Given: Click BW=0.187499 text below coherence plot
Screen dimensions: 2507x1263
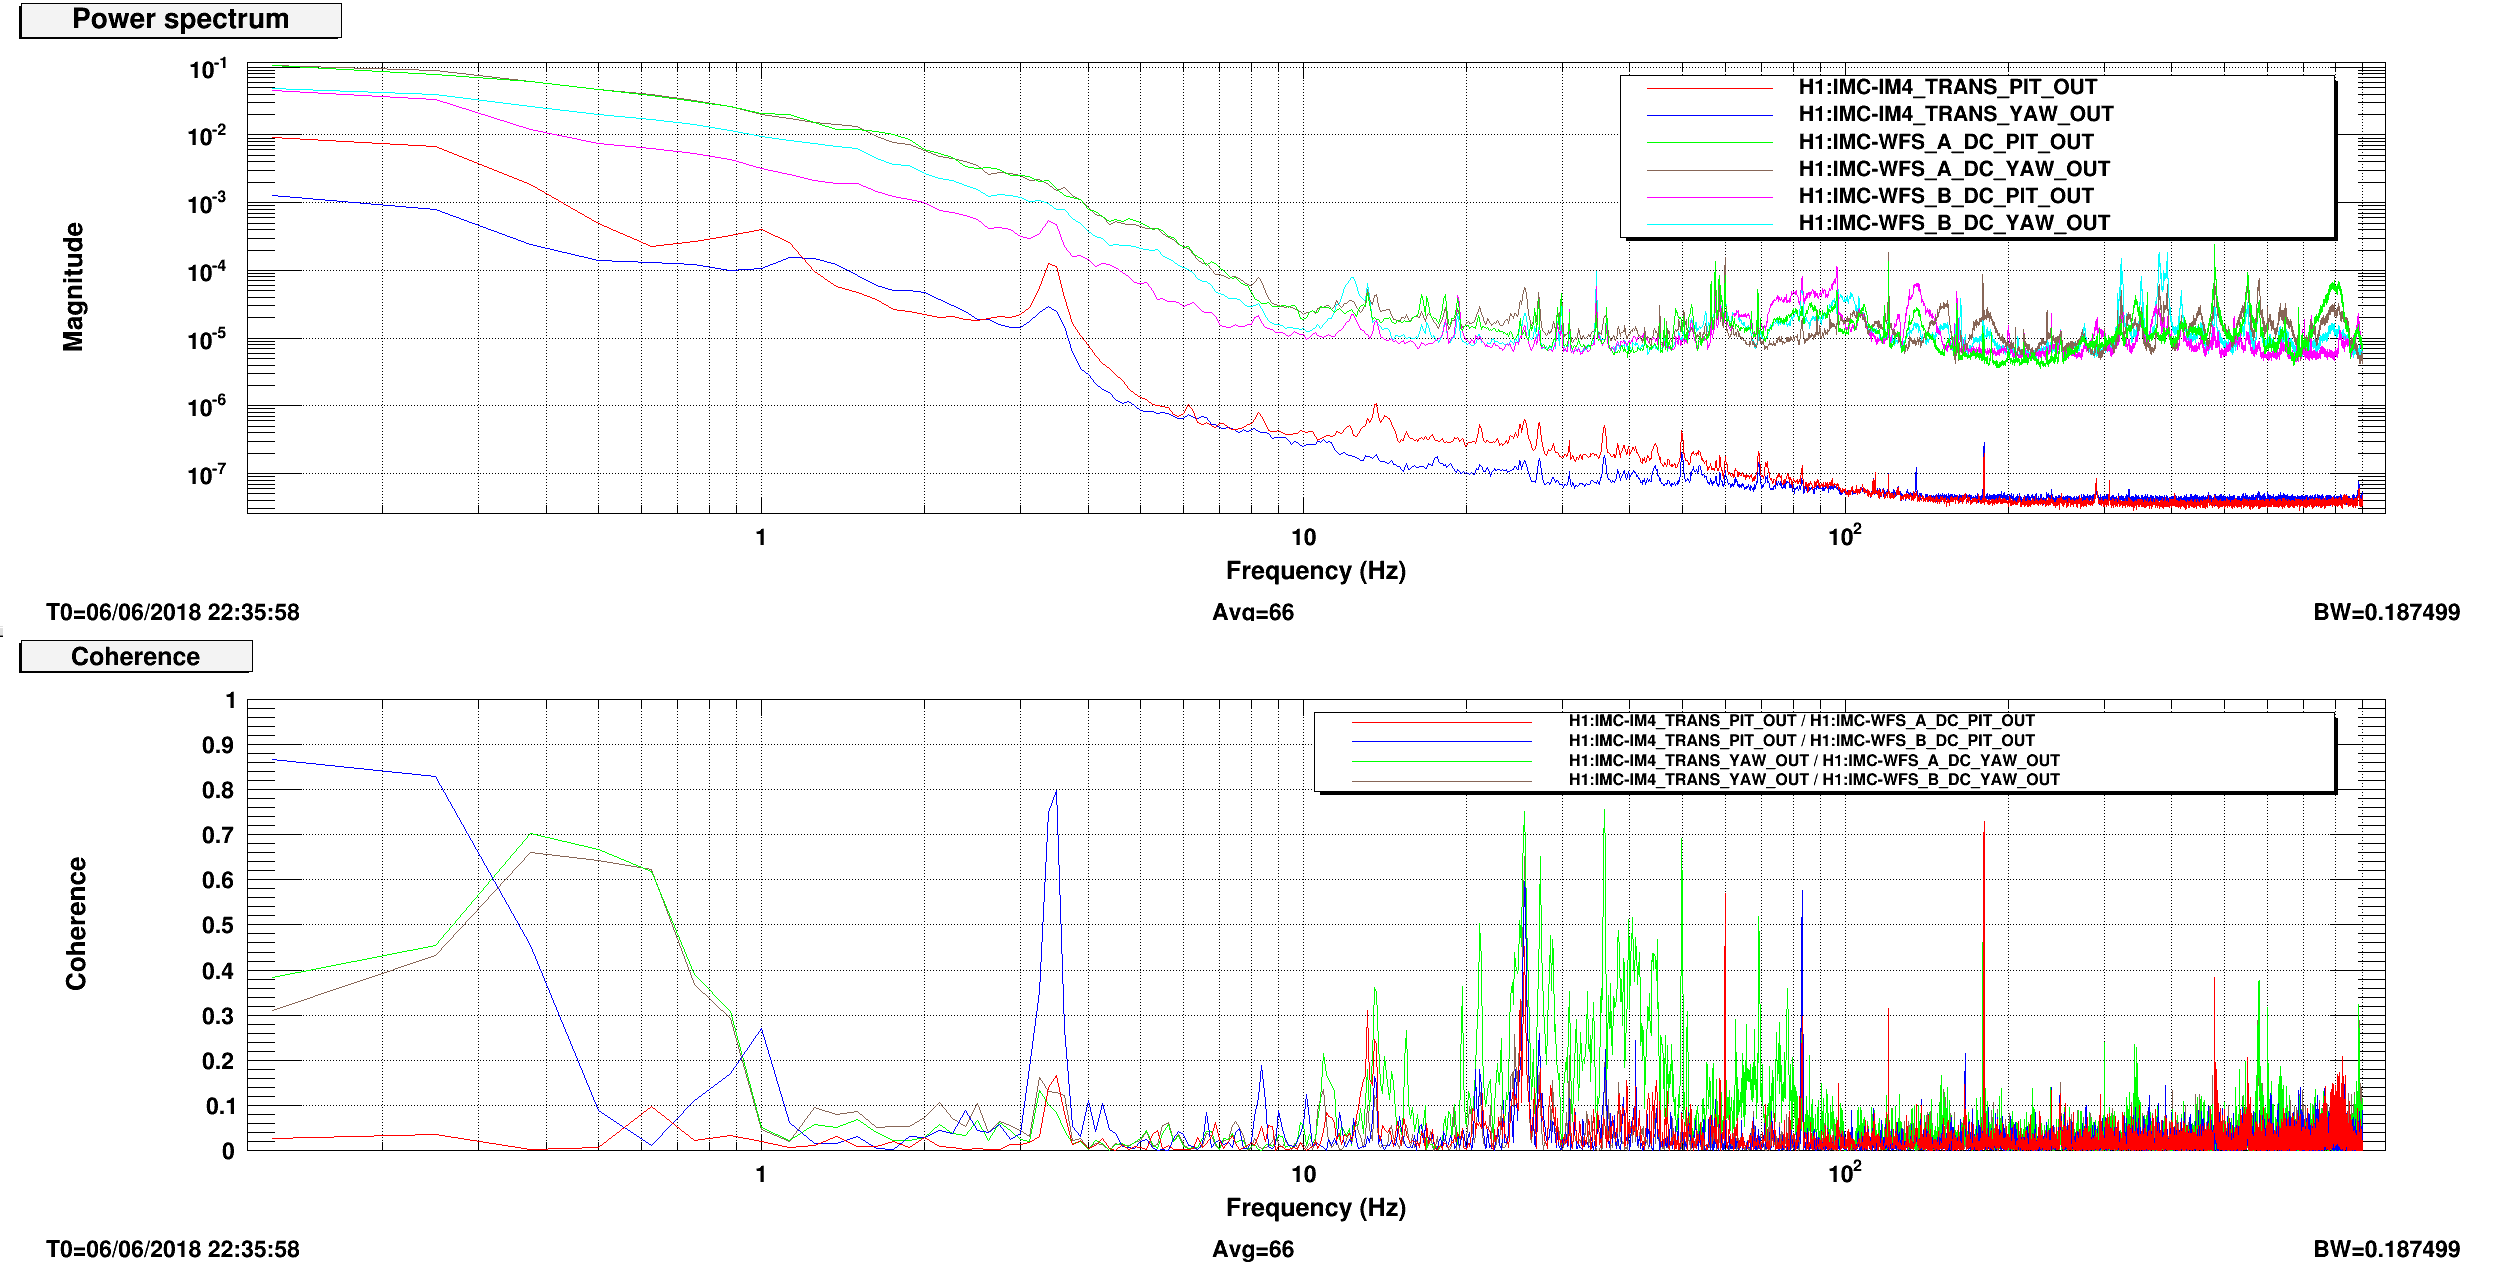Looking at the screenshot, I should [2385, 1250].
